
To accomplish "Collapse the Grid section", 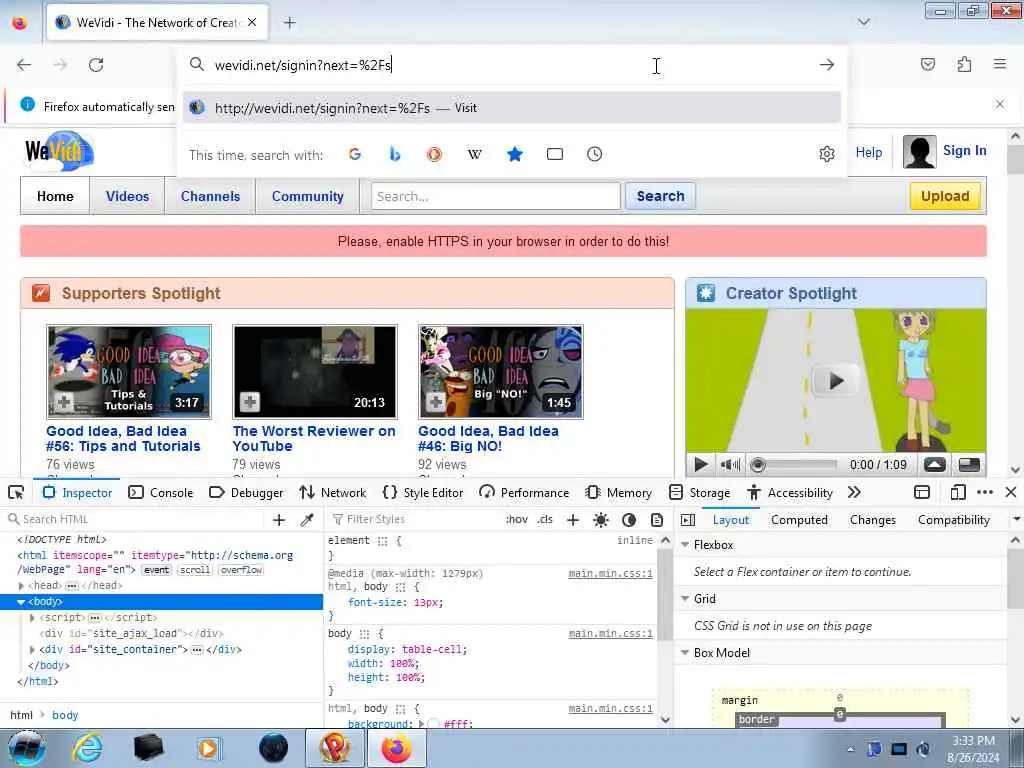I will pyautogui.click(x=685, y=599).
